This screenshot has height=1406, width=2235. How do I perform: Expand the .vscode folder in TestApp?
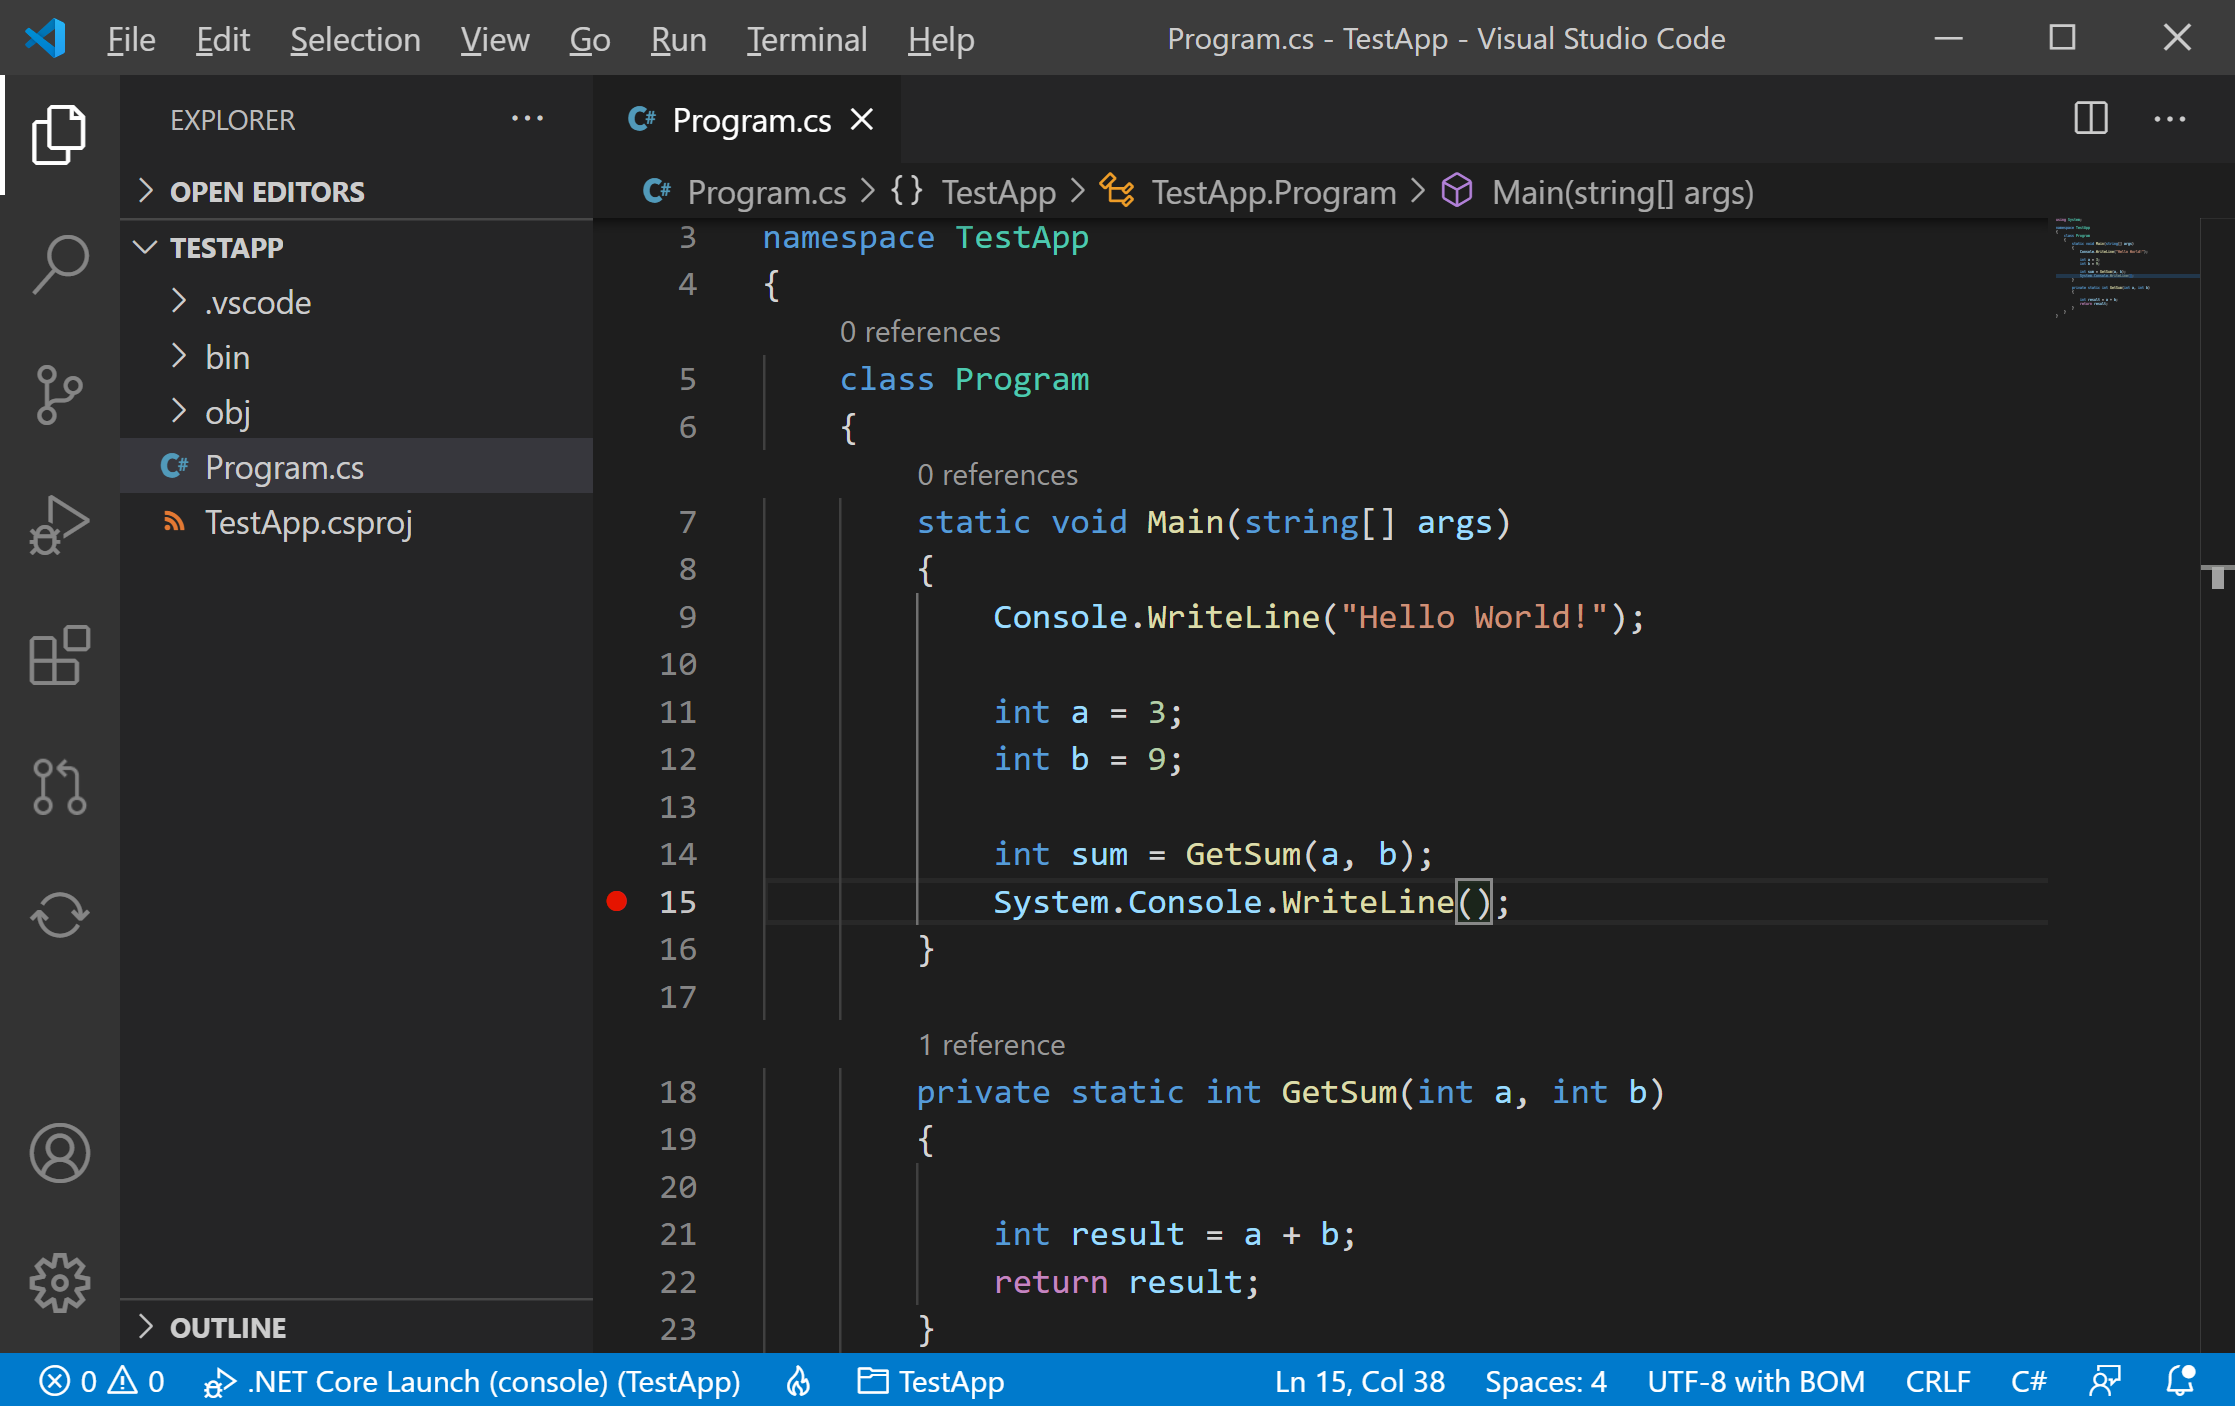coord(258,303)
